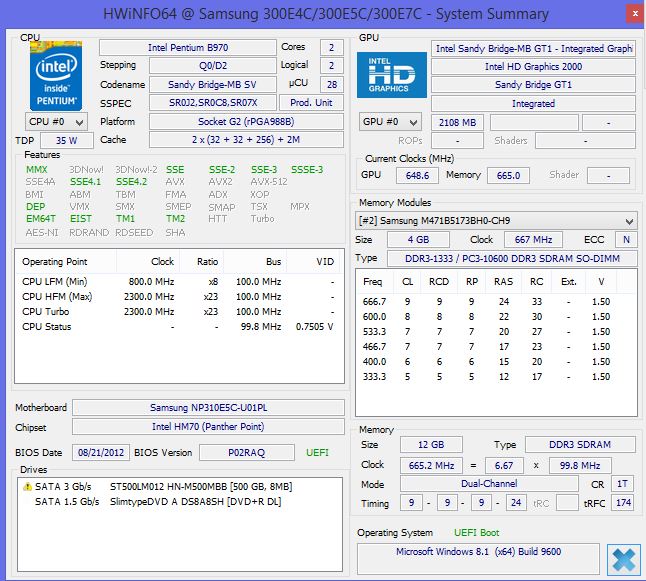
Task: Click the CR 1T field
Action: coord(622,483)
